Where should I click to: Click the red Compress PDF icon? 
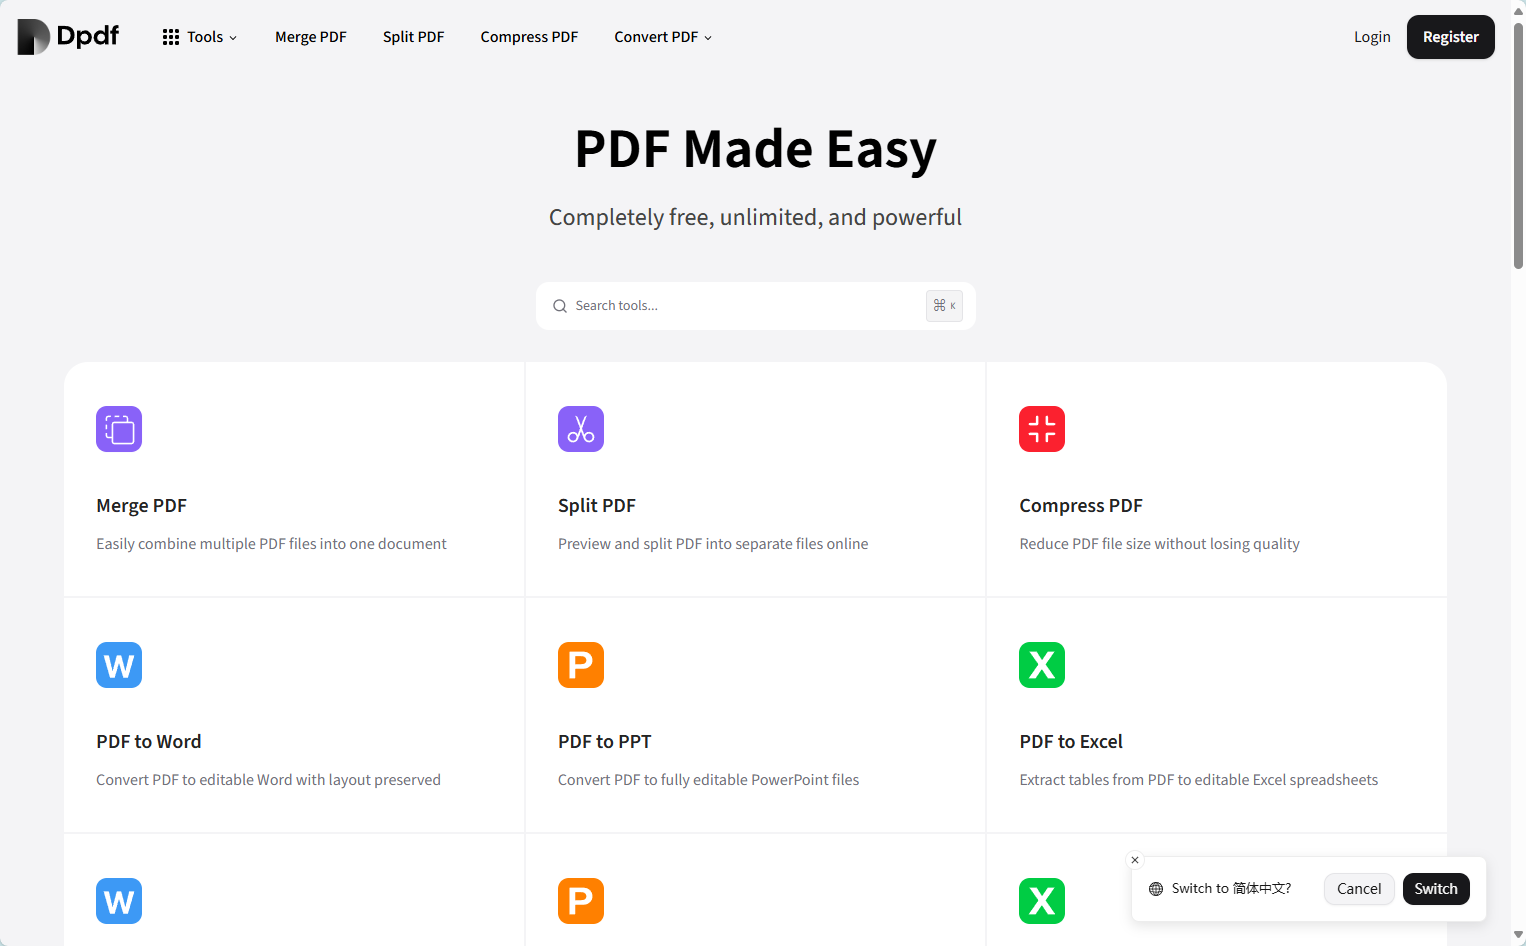pyautogui.click(x=1042, y=429)
